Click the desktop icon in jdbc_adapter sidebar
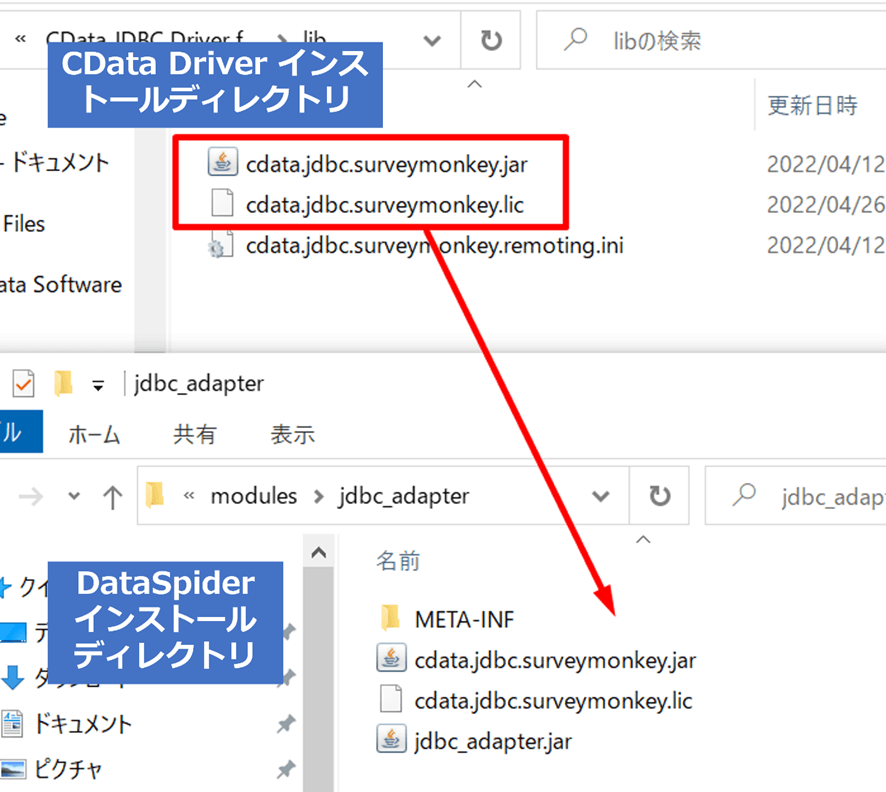Screen dimensions: 886x792 click(13, 632)
